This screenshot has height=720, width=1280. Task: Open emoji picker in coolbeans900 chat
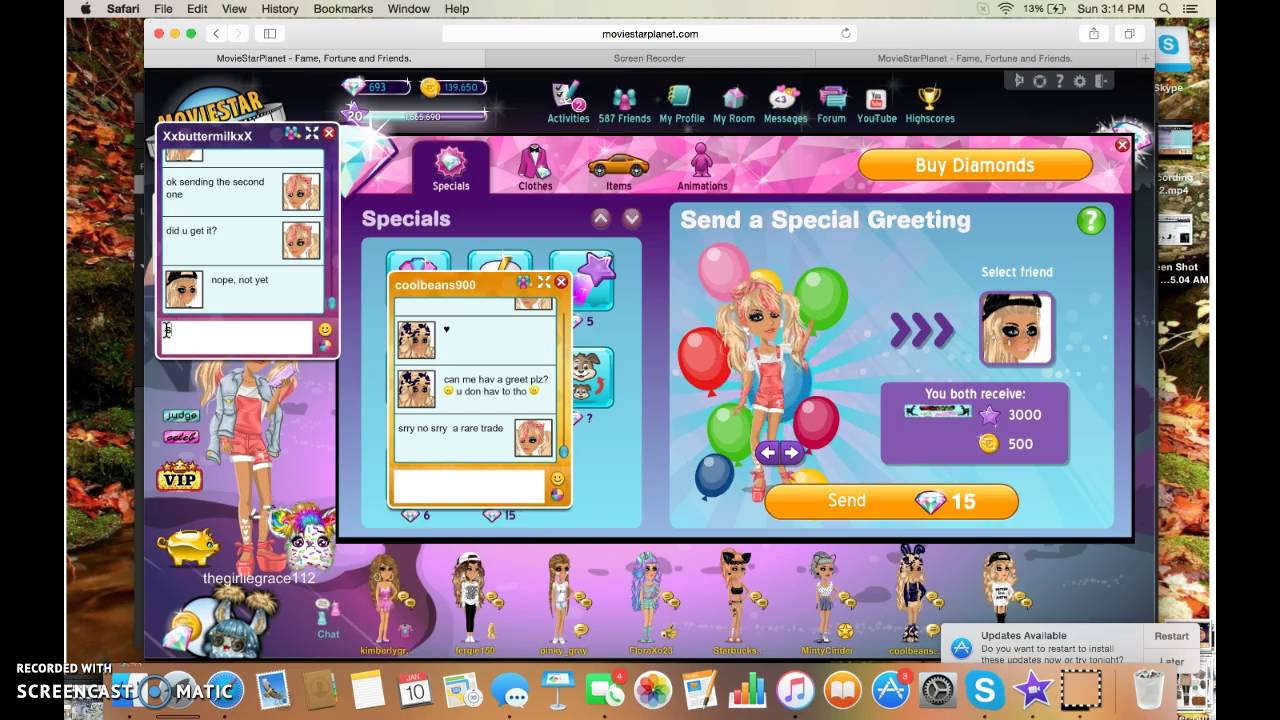point(557,478)
